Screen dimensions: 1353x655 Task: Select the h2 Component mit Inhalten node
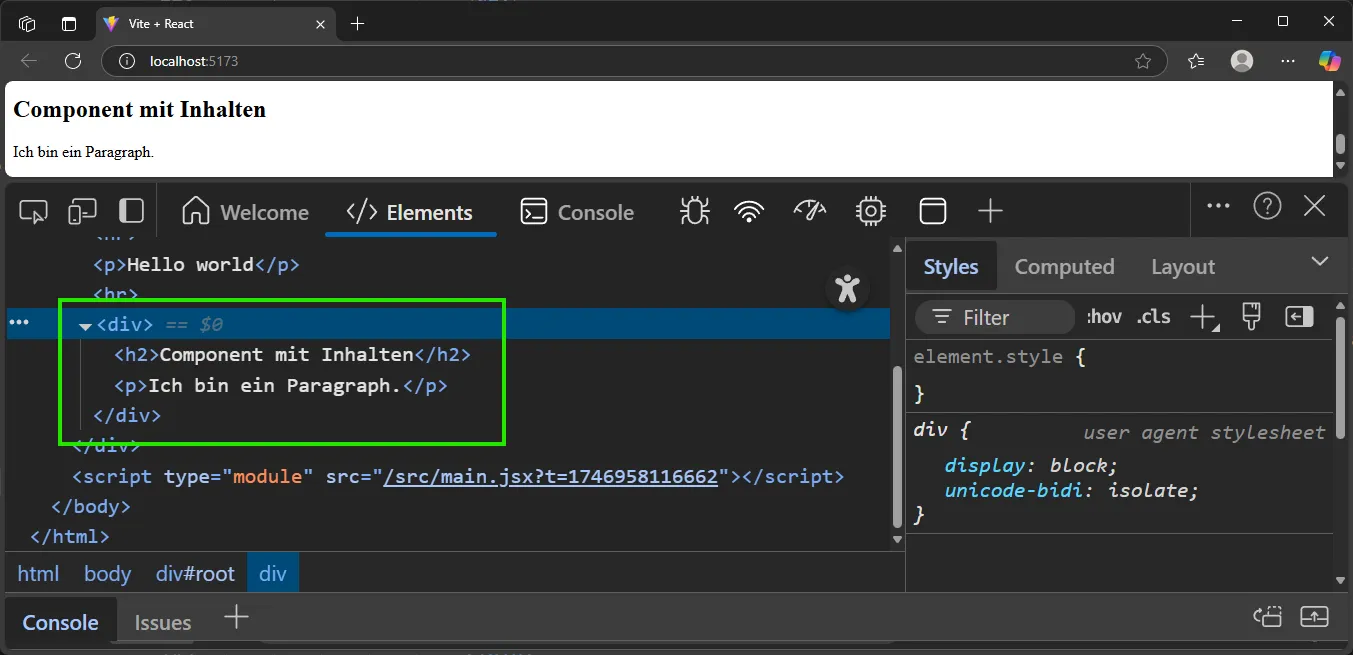[x=292, y=355]
